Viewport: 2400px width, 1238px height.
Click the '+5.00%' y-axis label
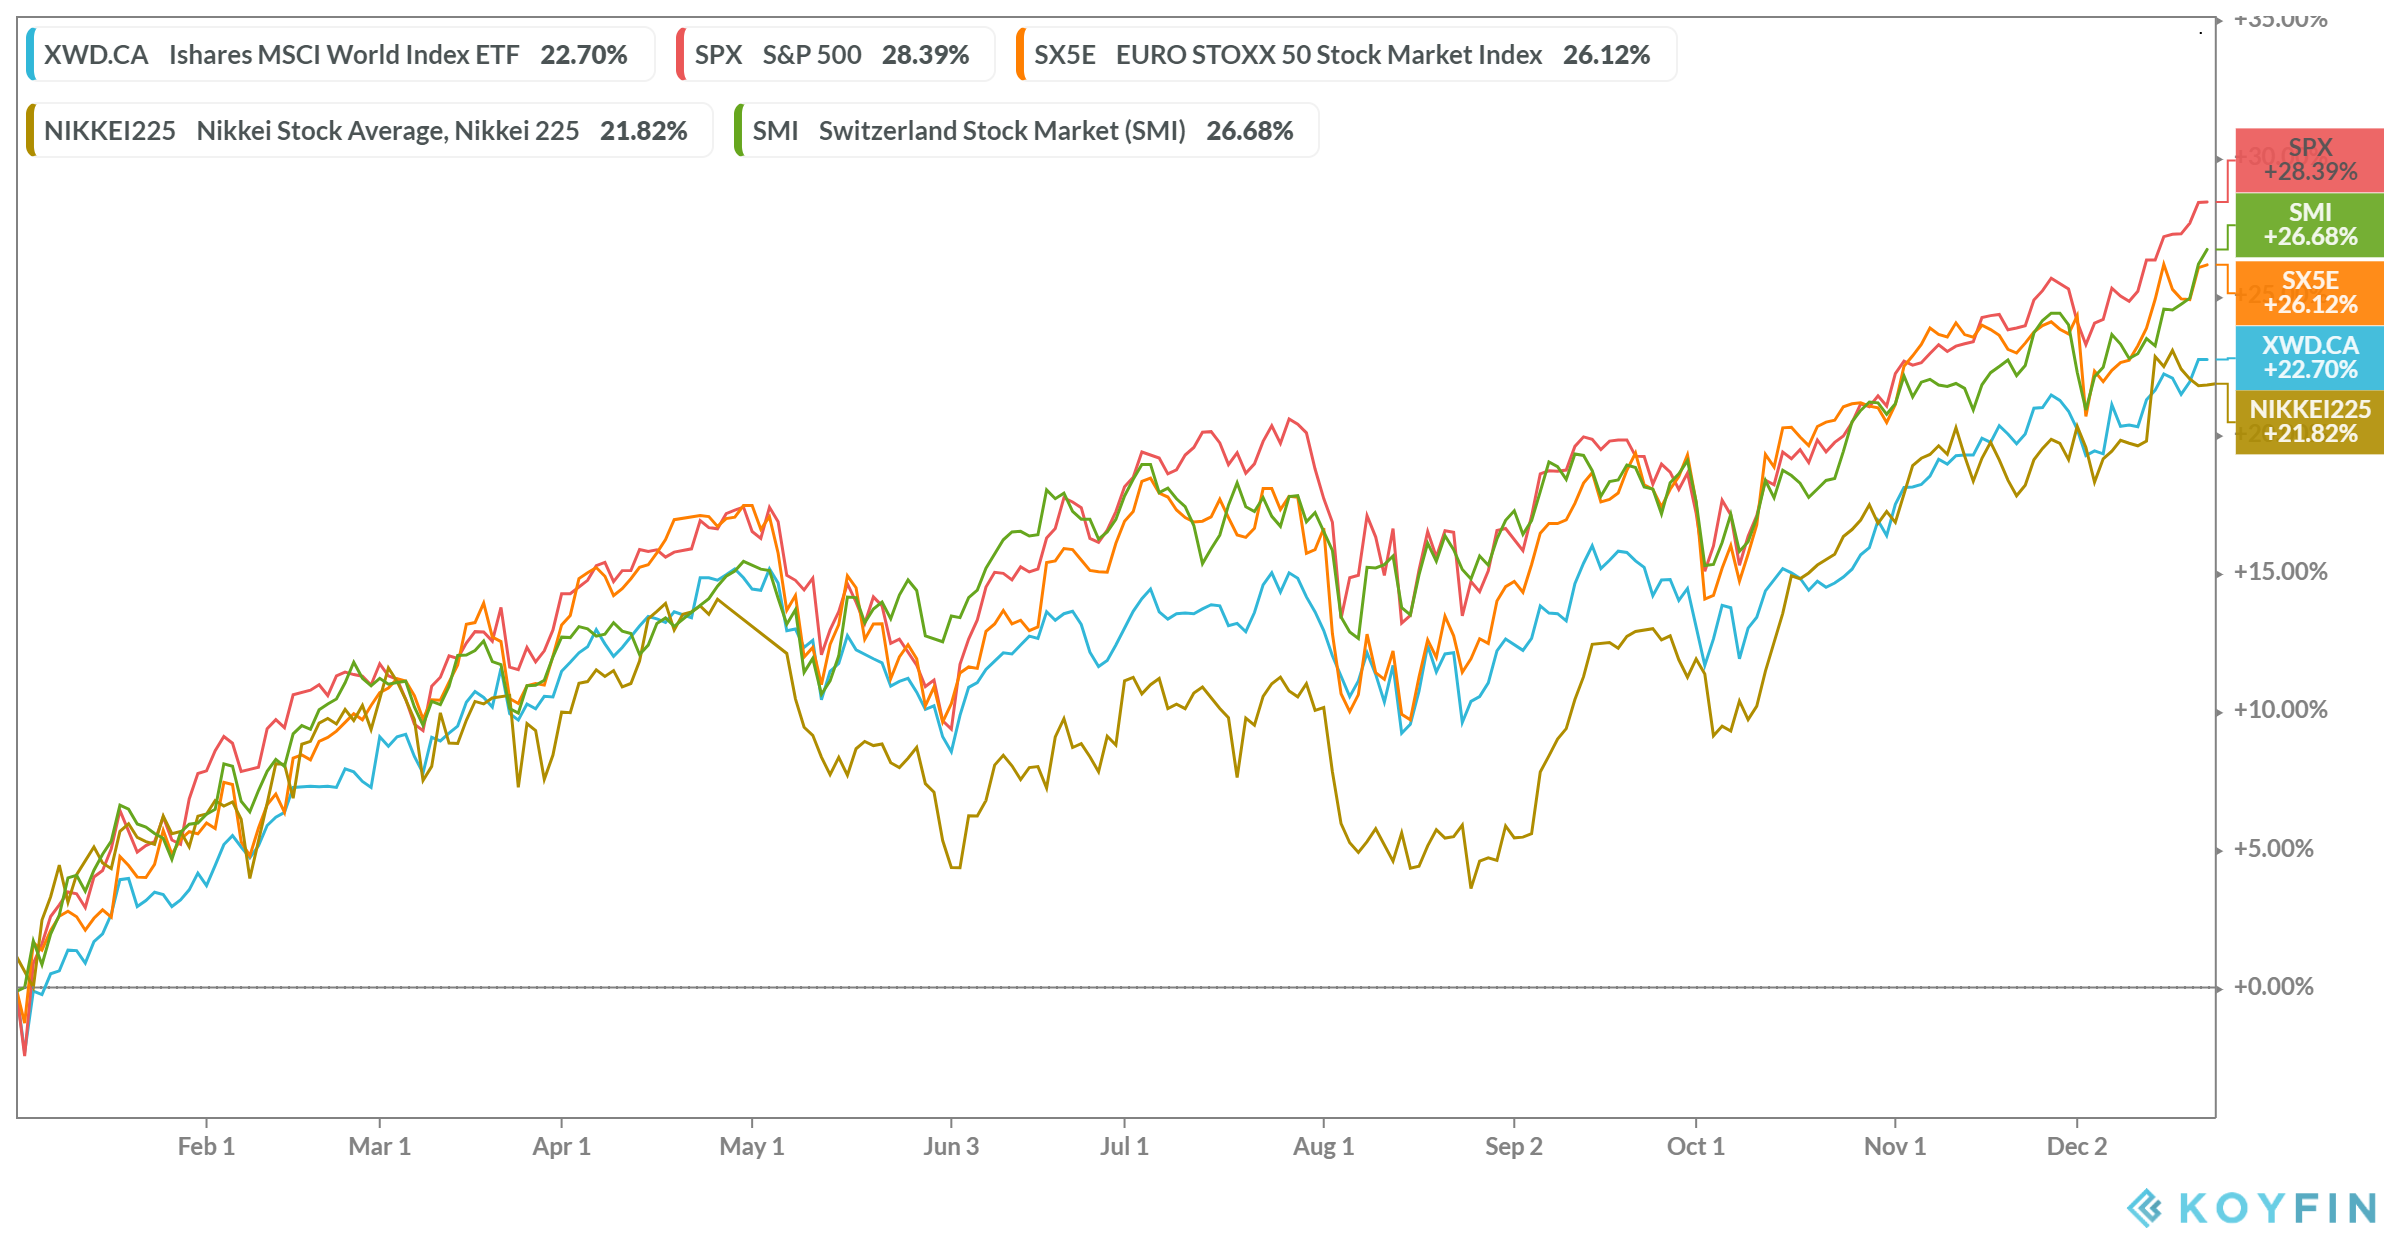click(2273, 848)
